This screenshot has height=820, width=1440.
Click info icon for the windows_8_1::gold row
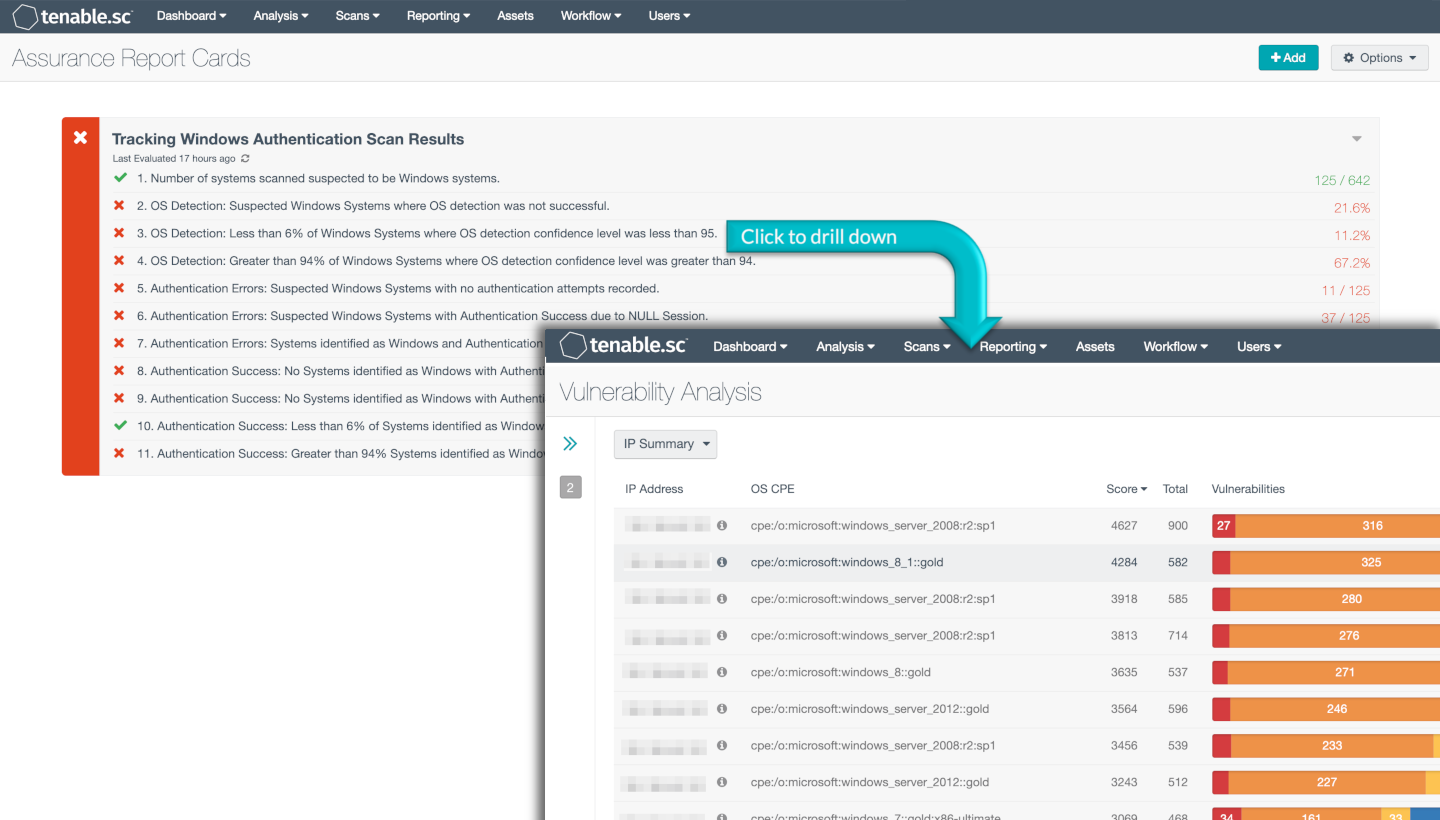(x=722, y=562)
